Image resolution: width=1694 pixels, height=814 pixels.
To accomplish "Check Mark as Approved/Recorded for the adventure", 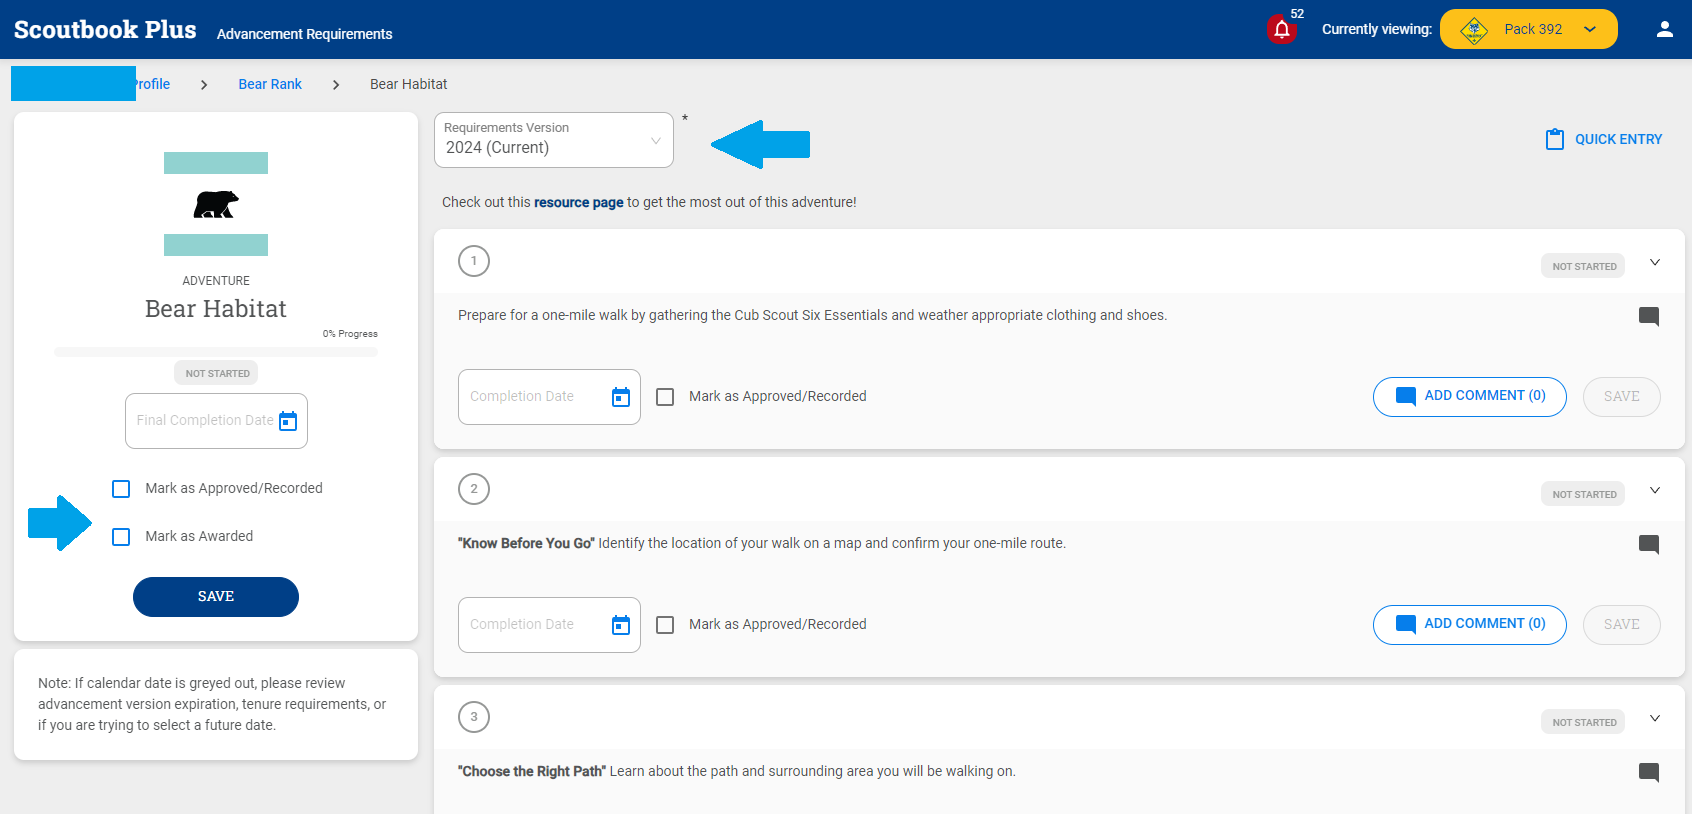I will (x=121, y=489).
